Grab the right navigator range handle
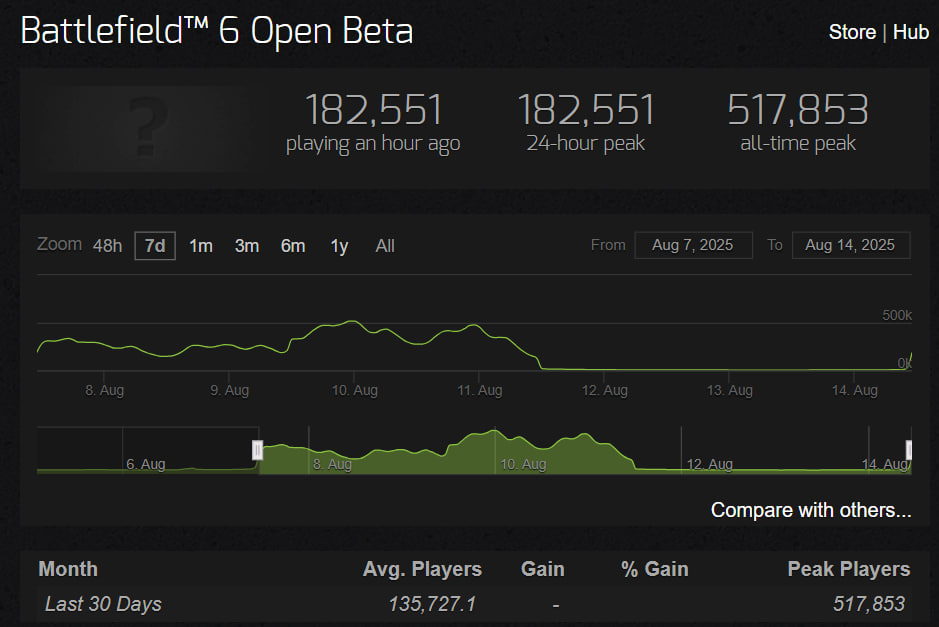The width and height of the screenshot is (939, 627). pyautogui.click(x=908, y=450)
